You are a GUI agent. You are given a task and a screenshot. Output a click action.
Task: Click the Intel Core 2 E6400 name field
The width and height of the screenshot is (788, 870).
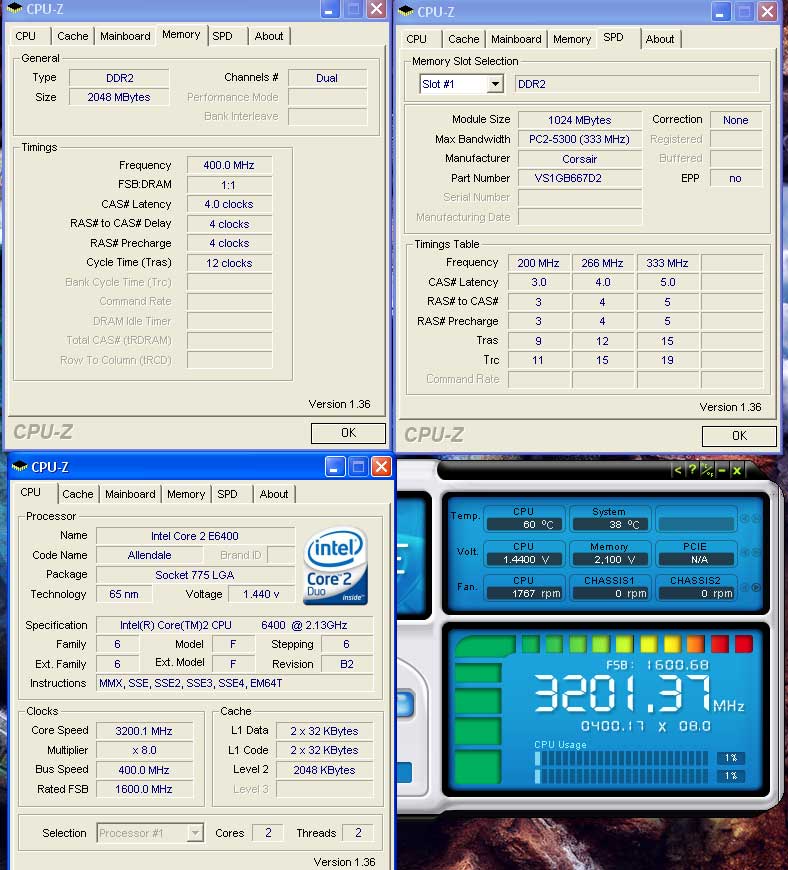pyautogui.click(x=195, y=536)
